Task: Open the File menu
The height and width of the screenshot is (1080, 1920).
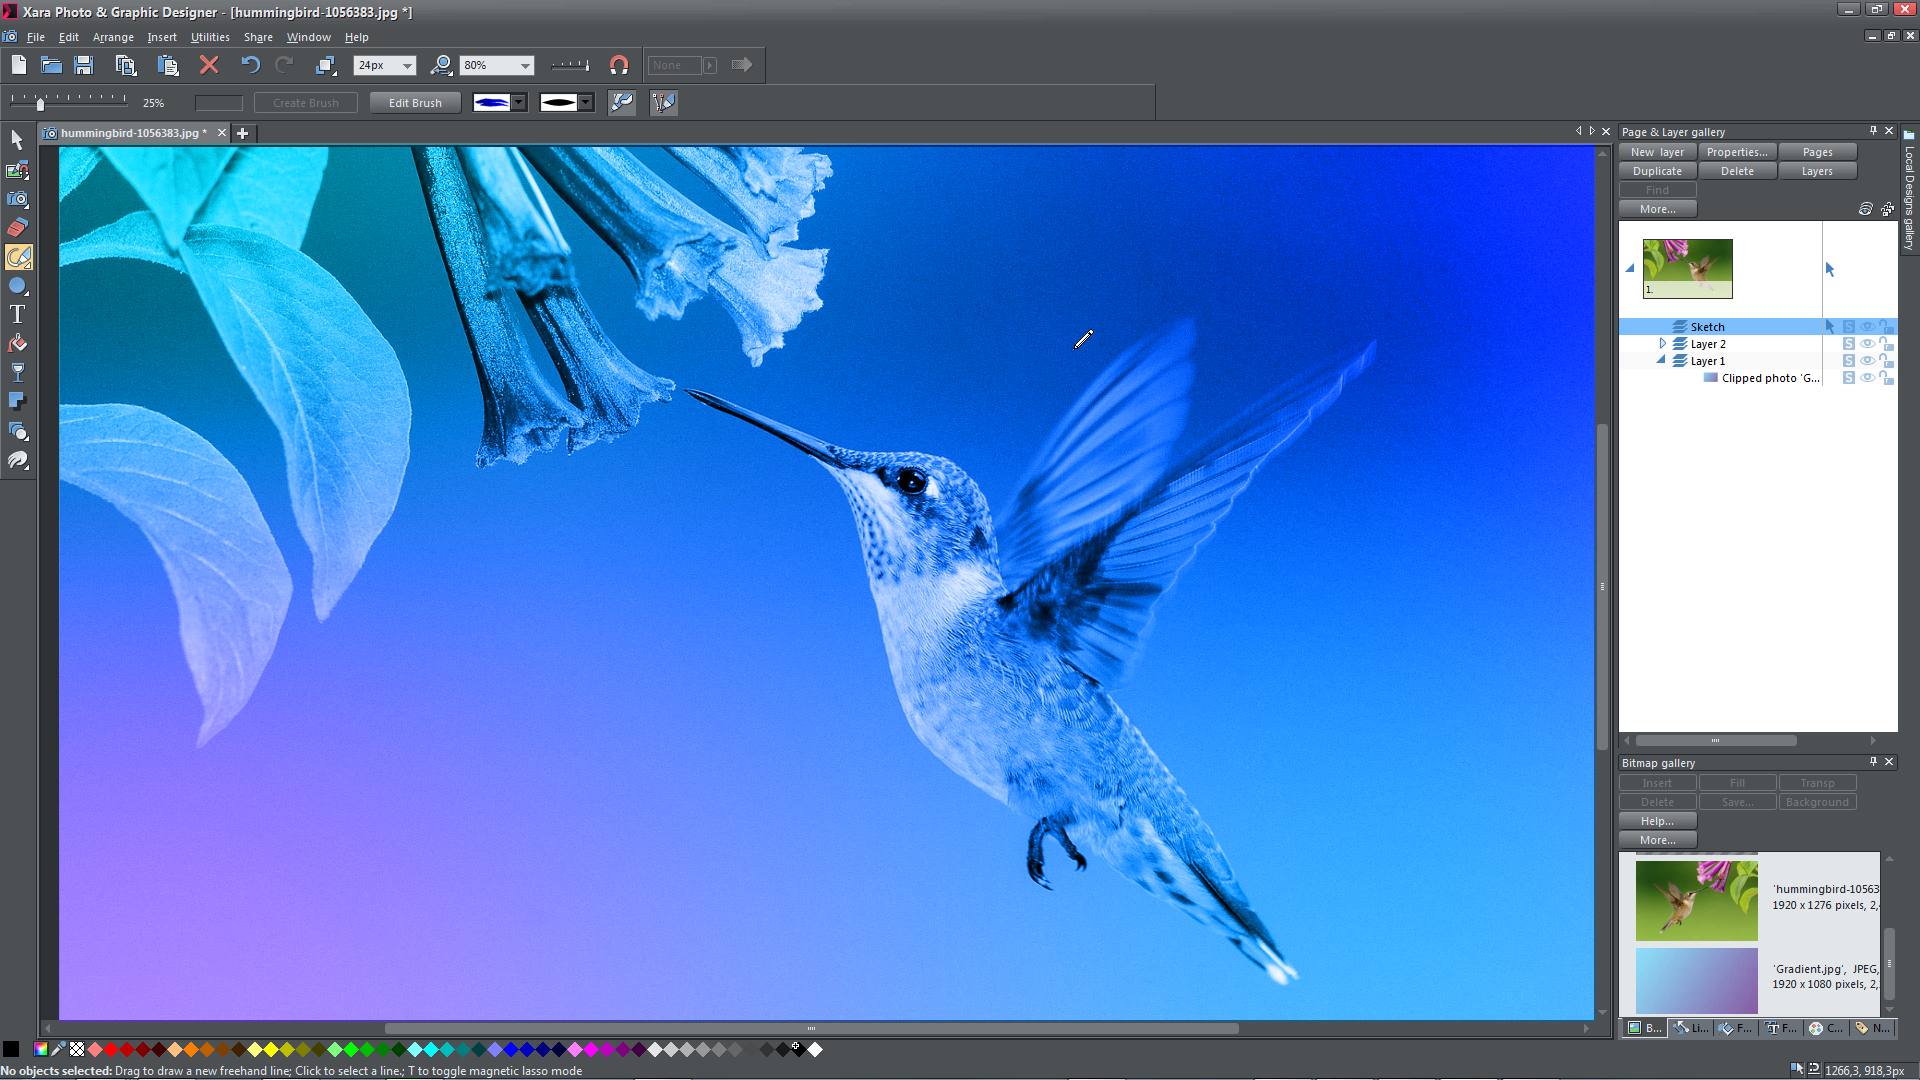Action: (34, 36)
